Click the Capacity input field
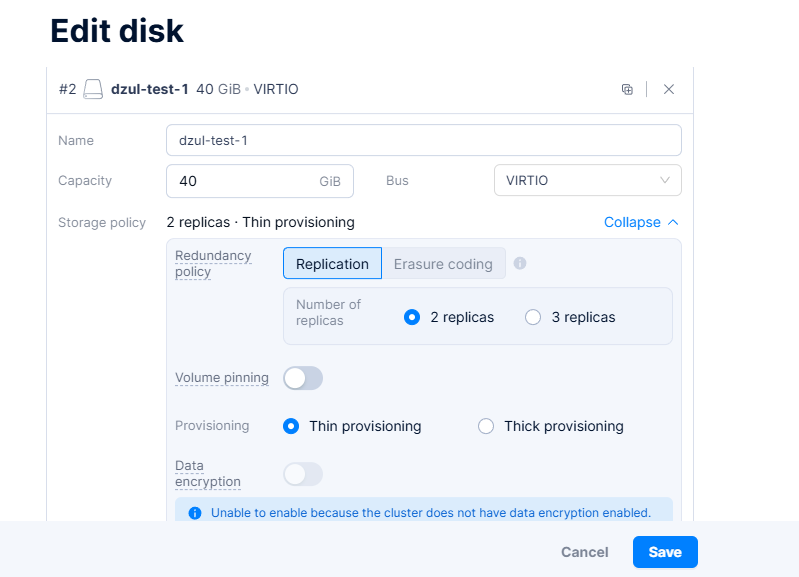 pos(245,181)
